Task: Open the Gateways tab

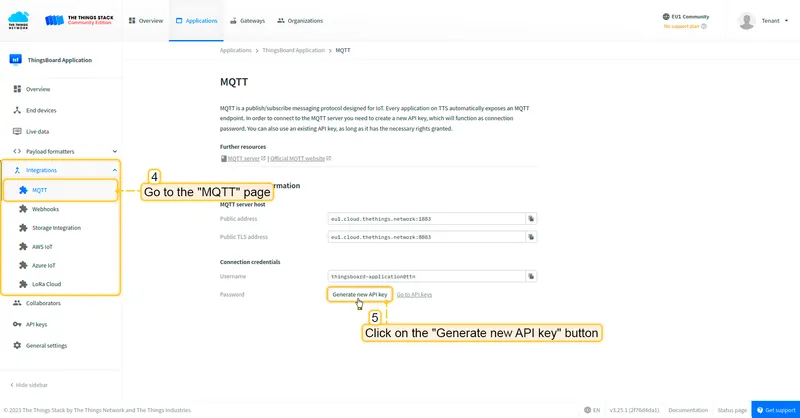Action: pyautogui.click(x=247, y=21)
